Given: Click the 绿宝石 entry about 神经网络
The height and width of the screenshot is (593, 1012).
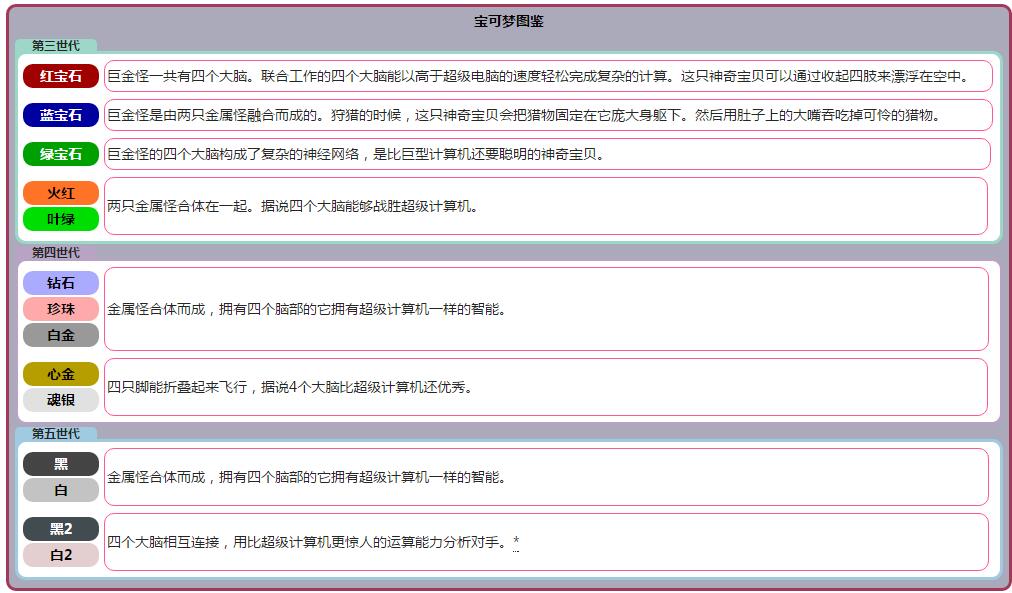Looking at the screenshot, I should pos(356,154).
